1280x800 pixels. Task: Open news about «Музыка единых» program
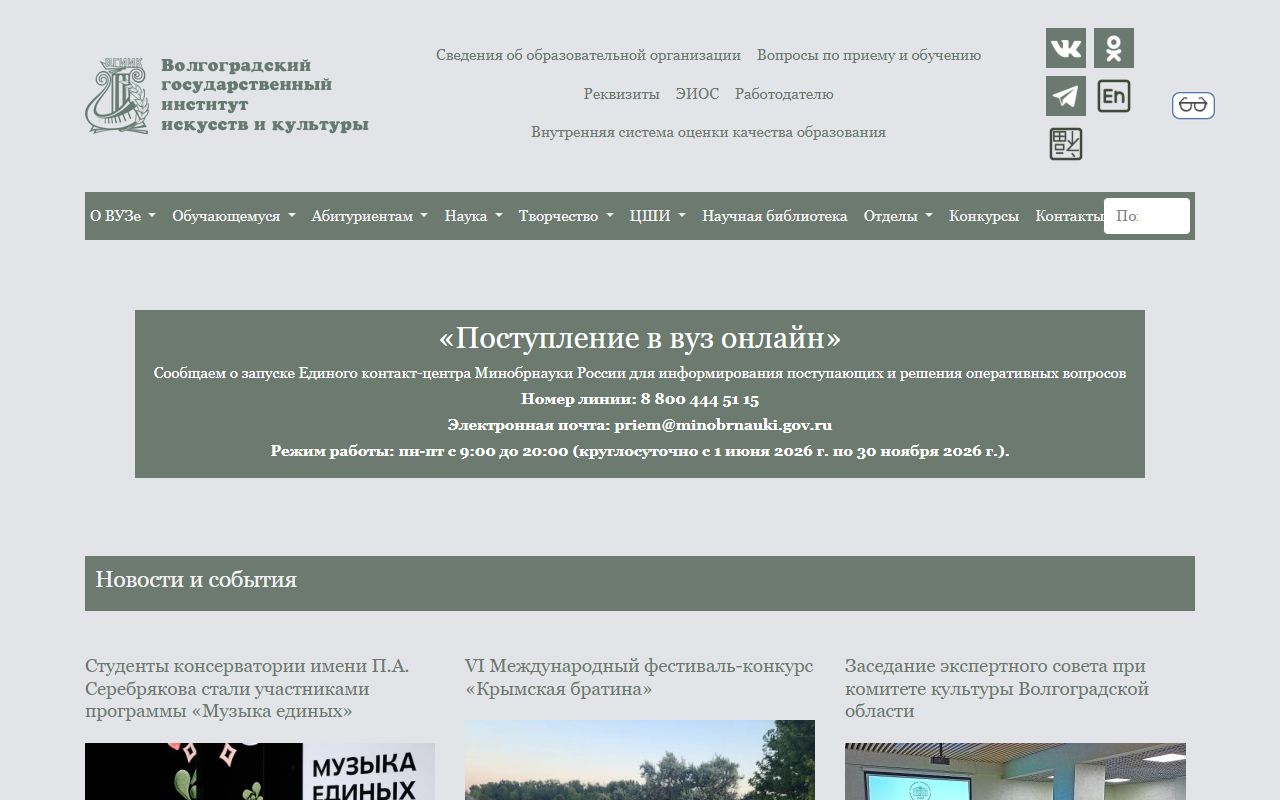pyautogui.click(x=247, y=689)
